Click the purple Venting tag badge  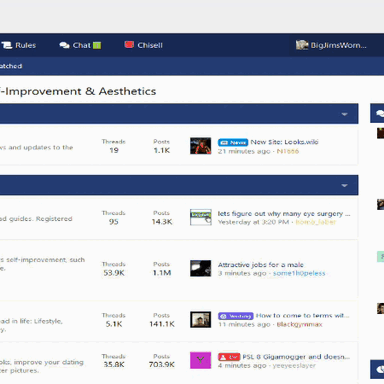(x=236, y=316)
